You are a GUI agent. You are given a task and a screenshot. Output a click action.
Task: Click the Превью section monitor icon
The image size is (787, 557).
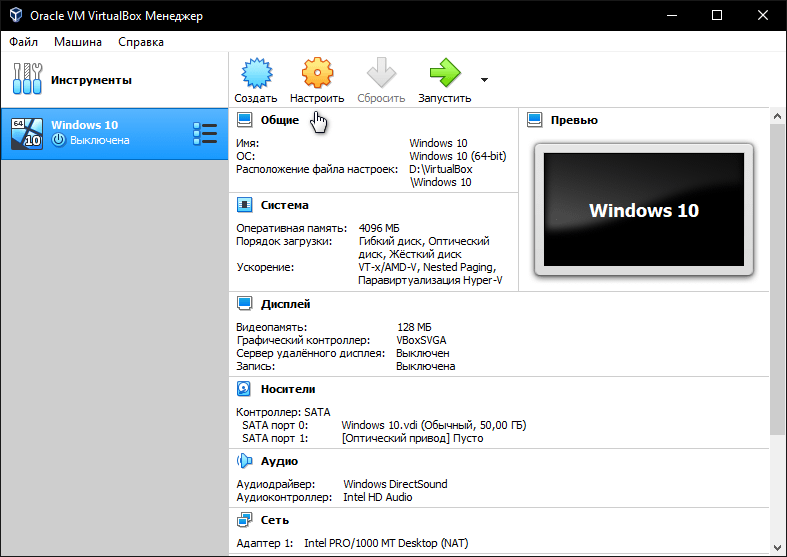(535, 120)
